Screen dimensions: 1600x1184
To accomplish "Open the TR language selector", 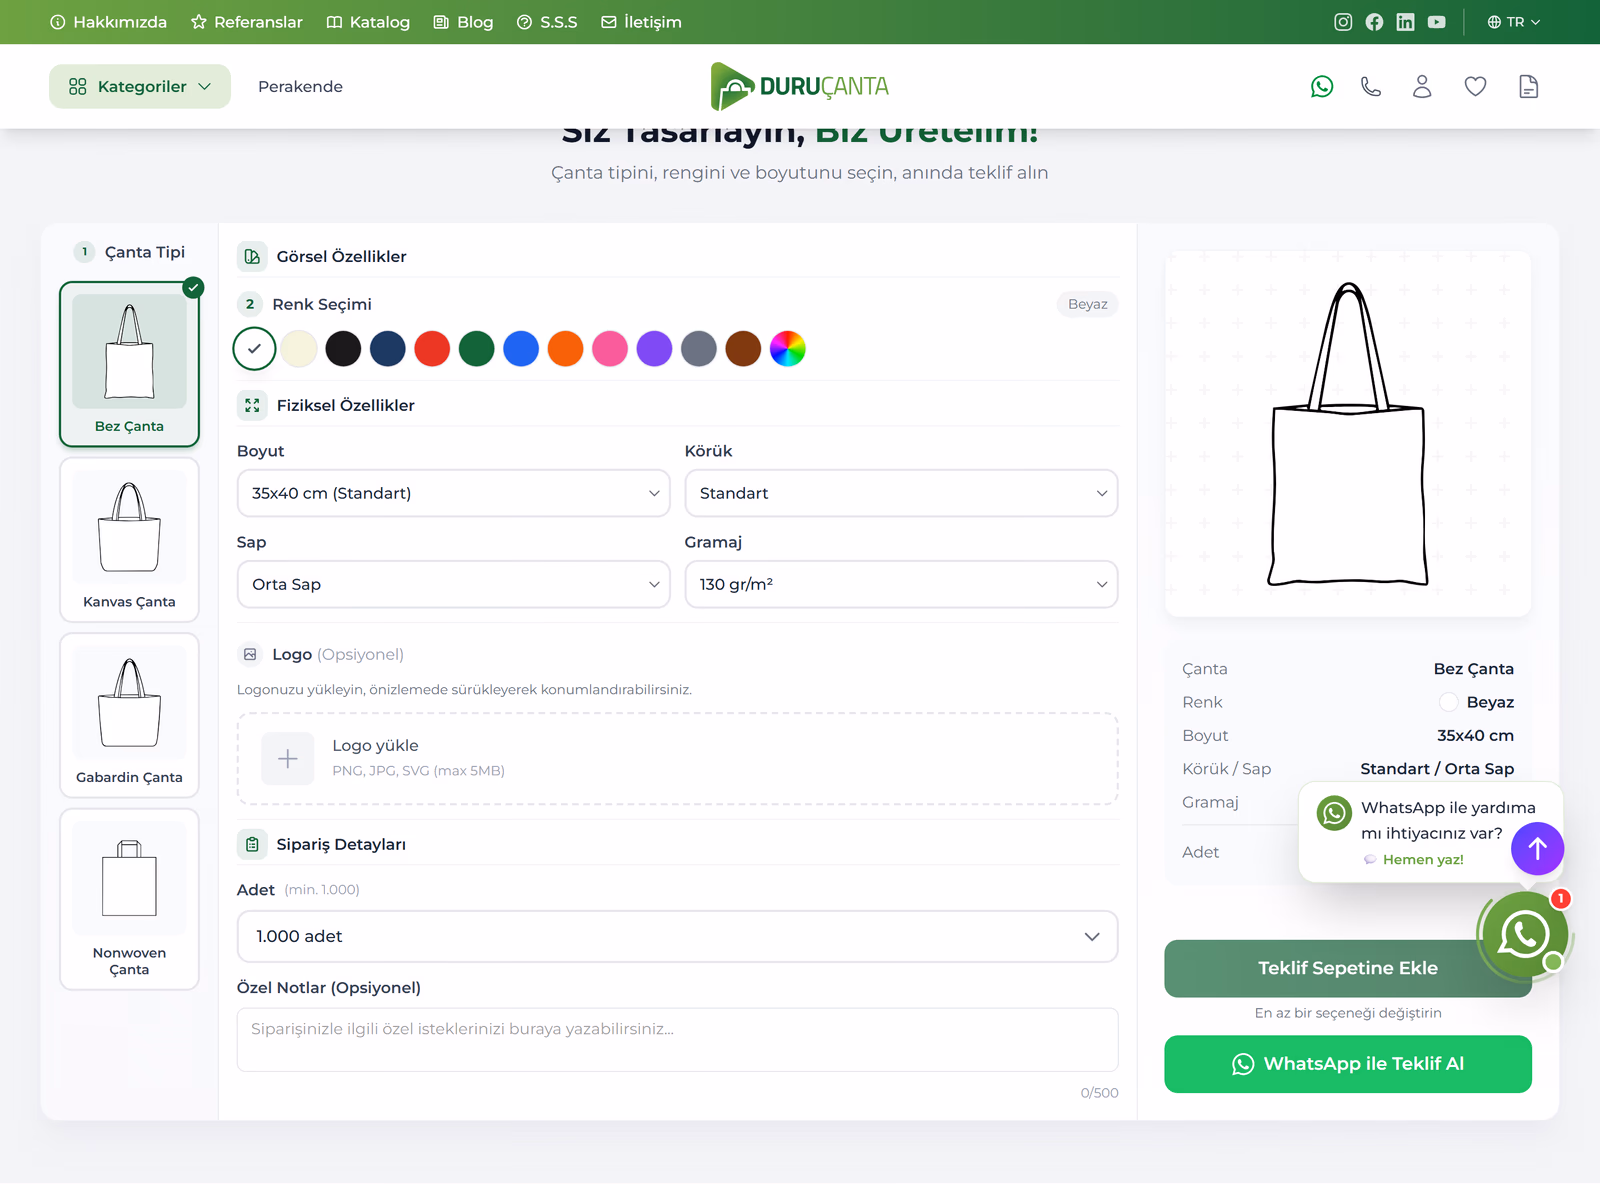I will click(x=1513, y=22).
